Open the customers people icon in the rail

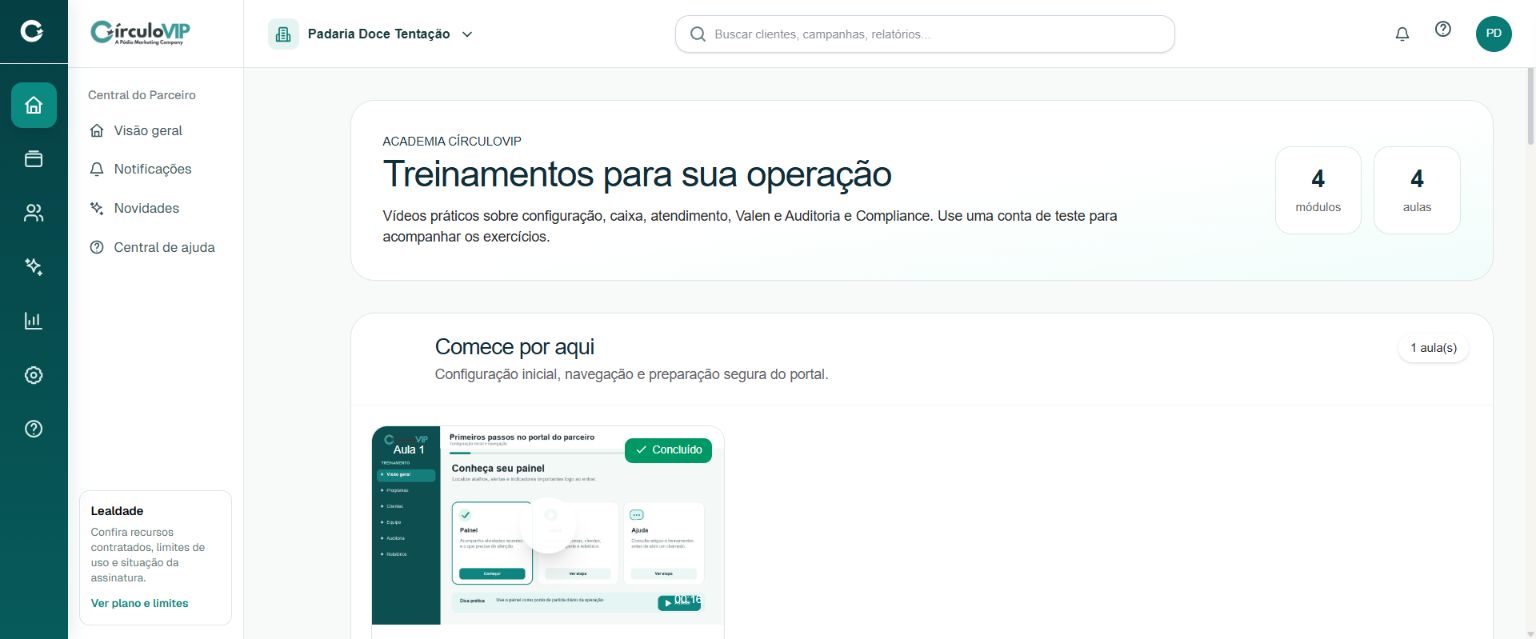click(34, 213)
